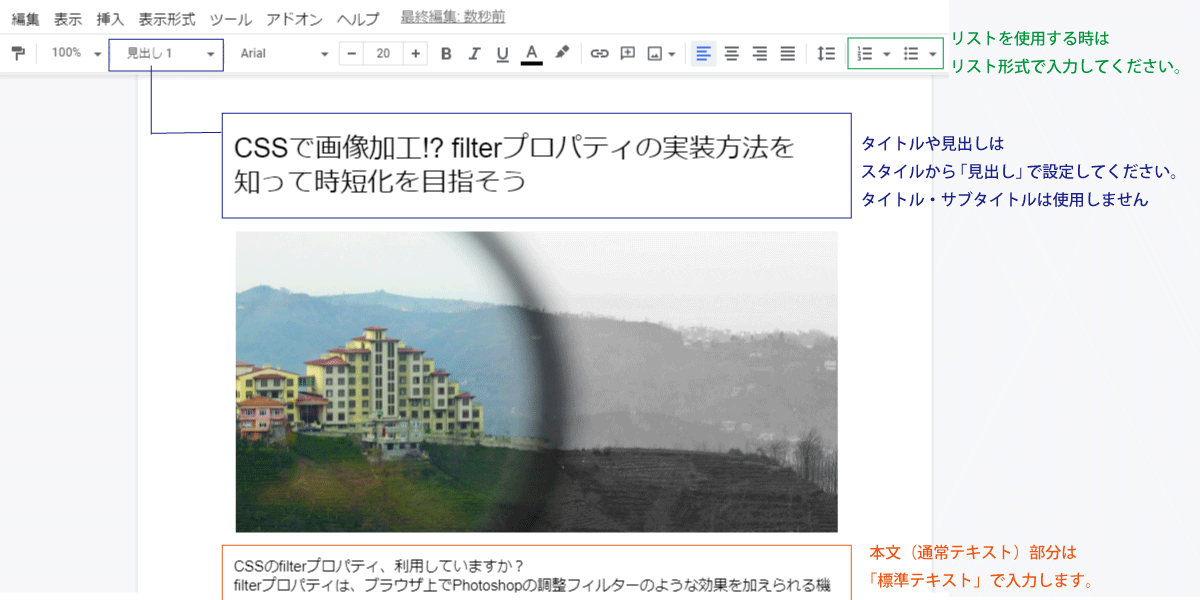Viewport: 1200px width, 600px height.
Task: Increase font size with plus button
Action: click(416, 54)
